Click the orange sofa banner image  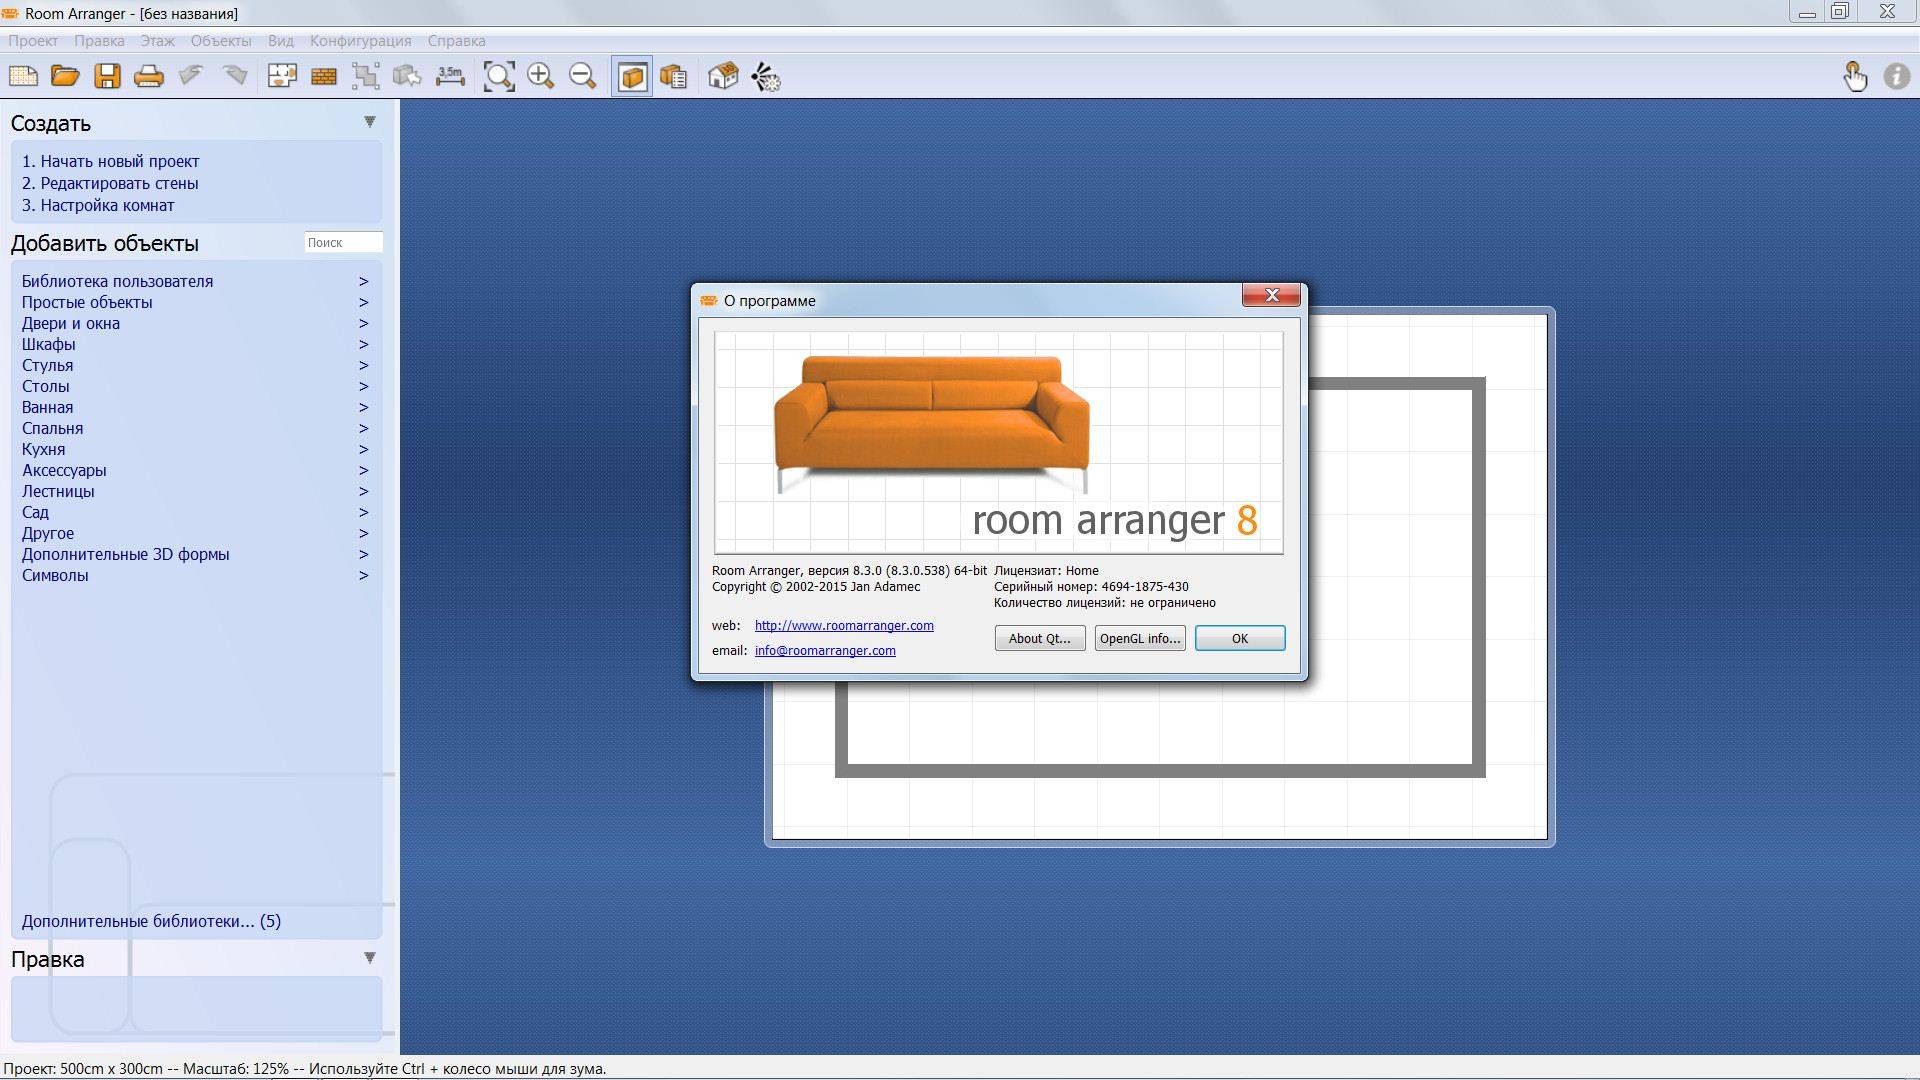[x=998, y=442]
